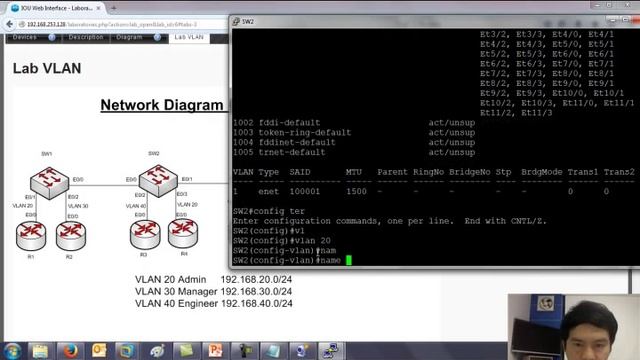640x360 pixels.
Task: Click the 'VLAN 30 Manager' text line
Action: (213, 291)
